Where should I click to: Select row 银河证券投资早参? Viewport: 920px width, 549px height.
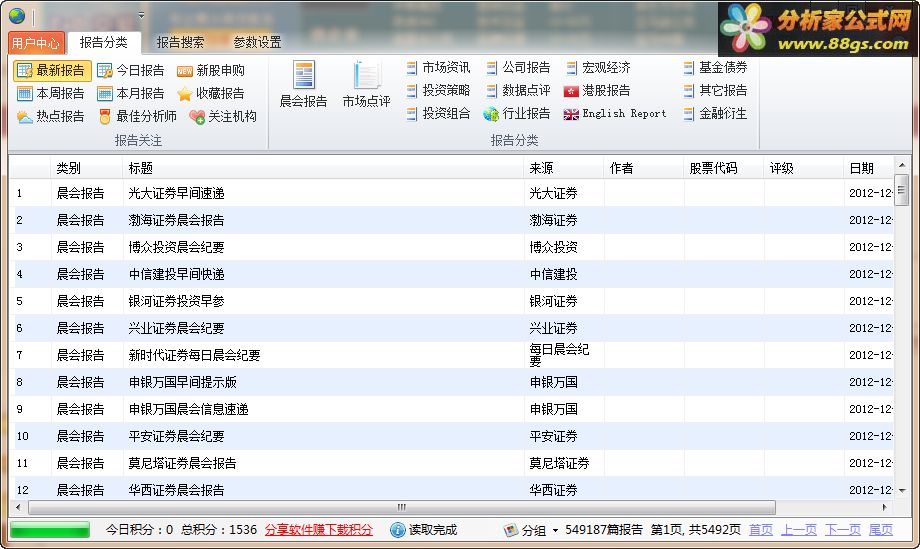point(452,301)
